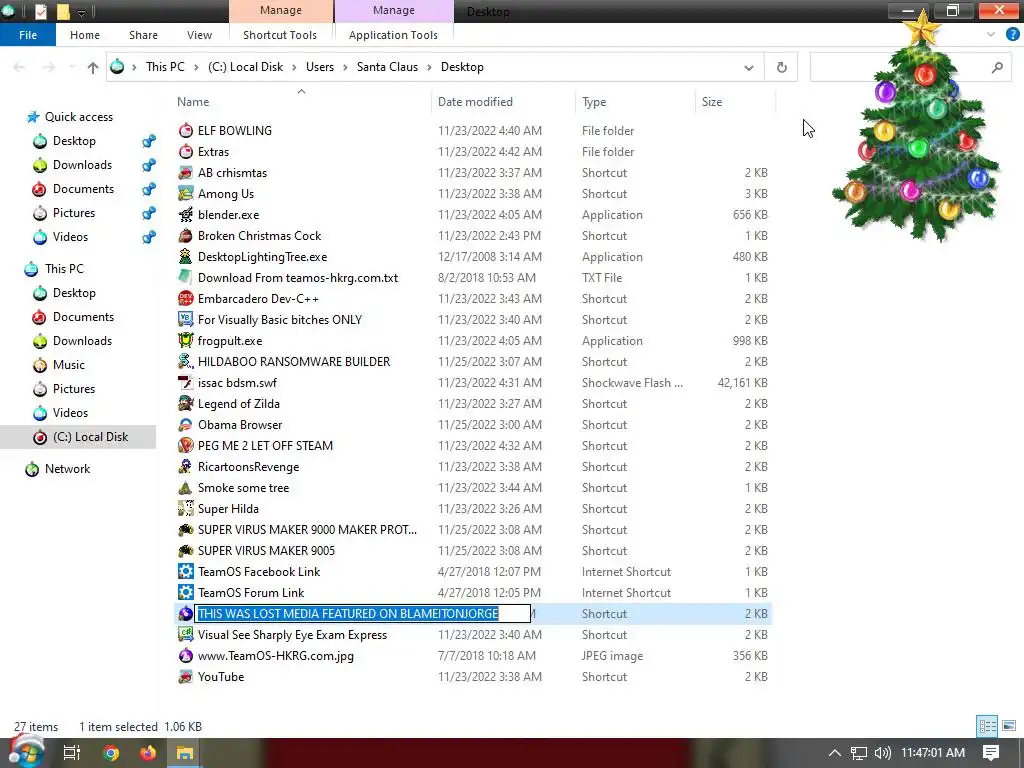Select the DesktopLightingTree.exe tree icon
The image size is (1024, 768).
point(185,257)
